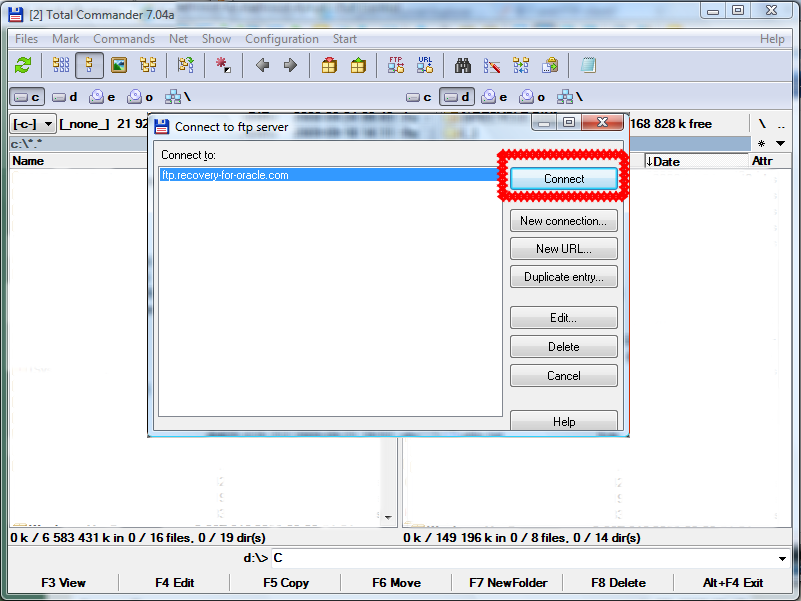Click left panel scrollbar down arrow
The height and width of the screenshot is (601, 801).
[389, 517]
